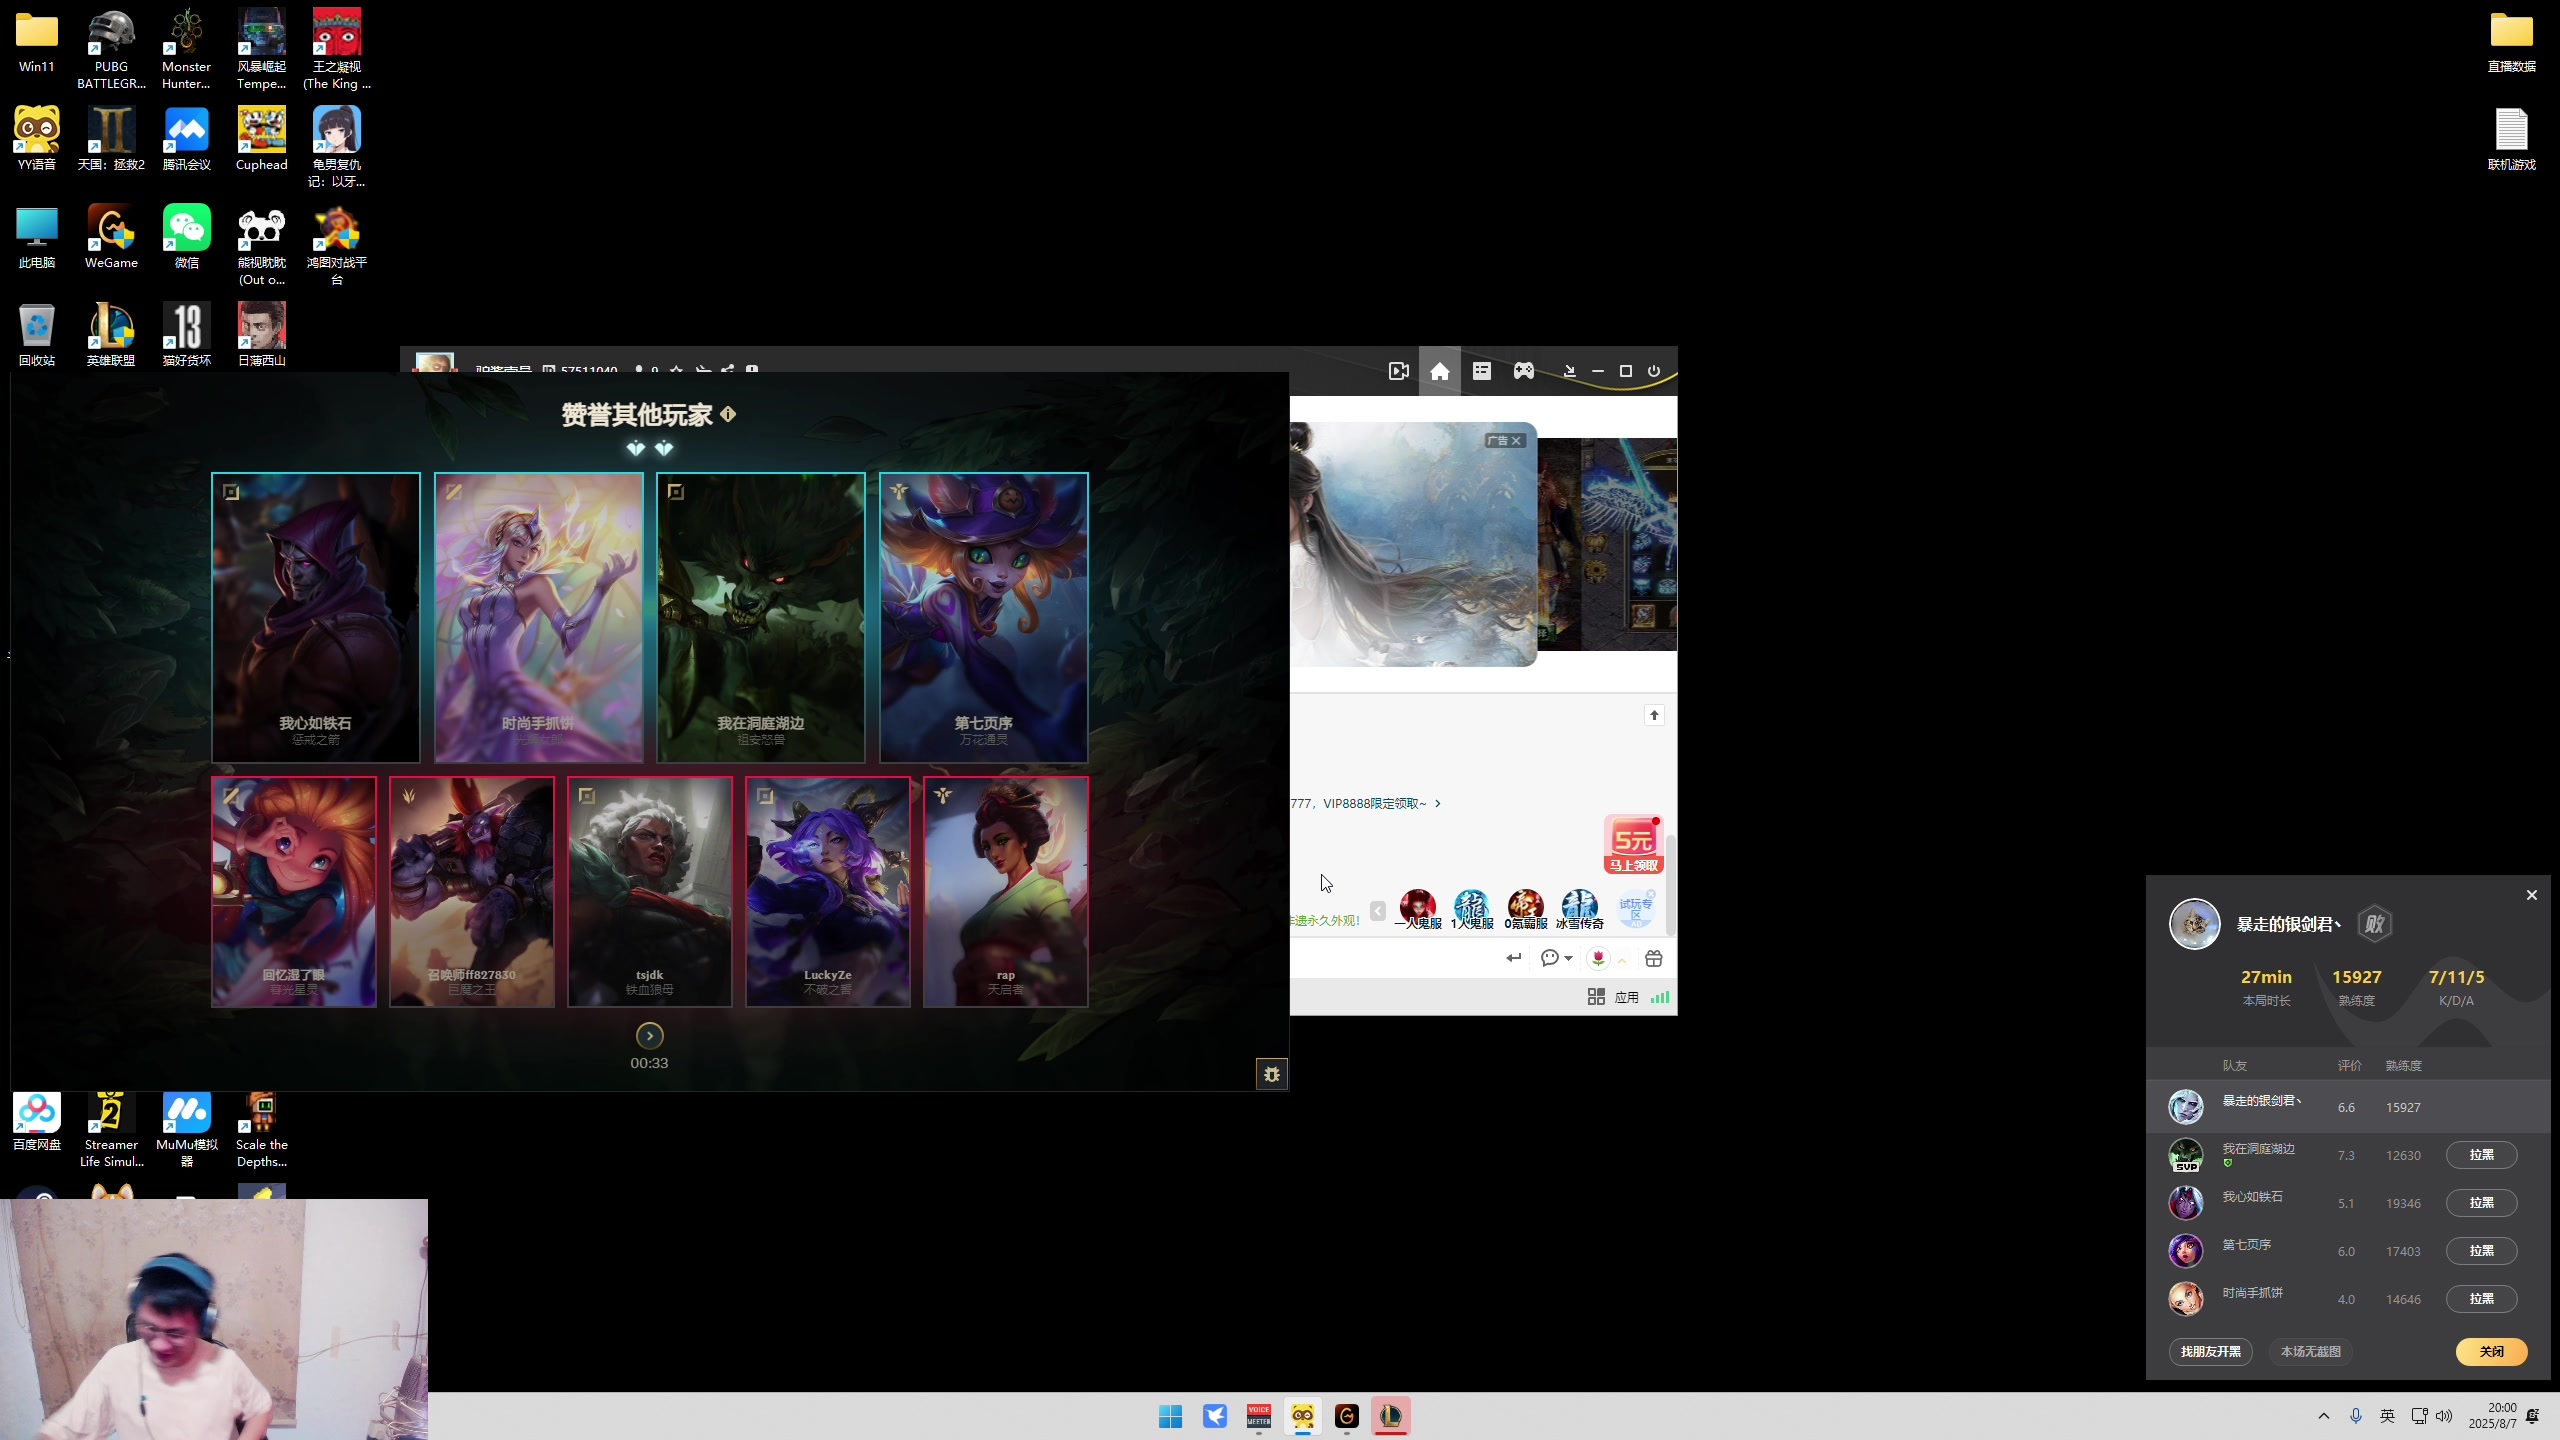2560x1440 pixels.
Task: Click 拉黑 for 我在洞庭湖边
Action: (2482, 1155)
